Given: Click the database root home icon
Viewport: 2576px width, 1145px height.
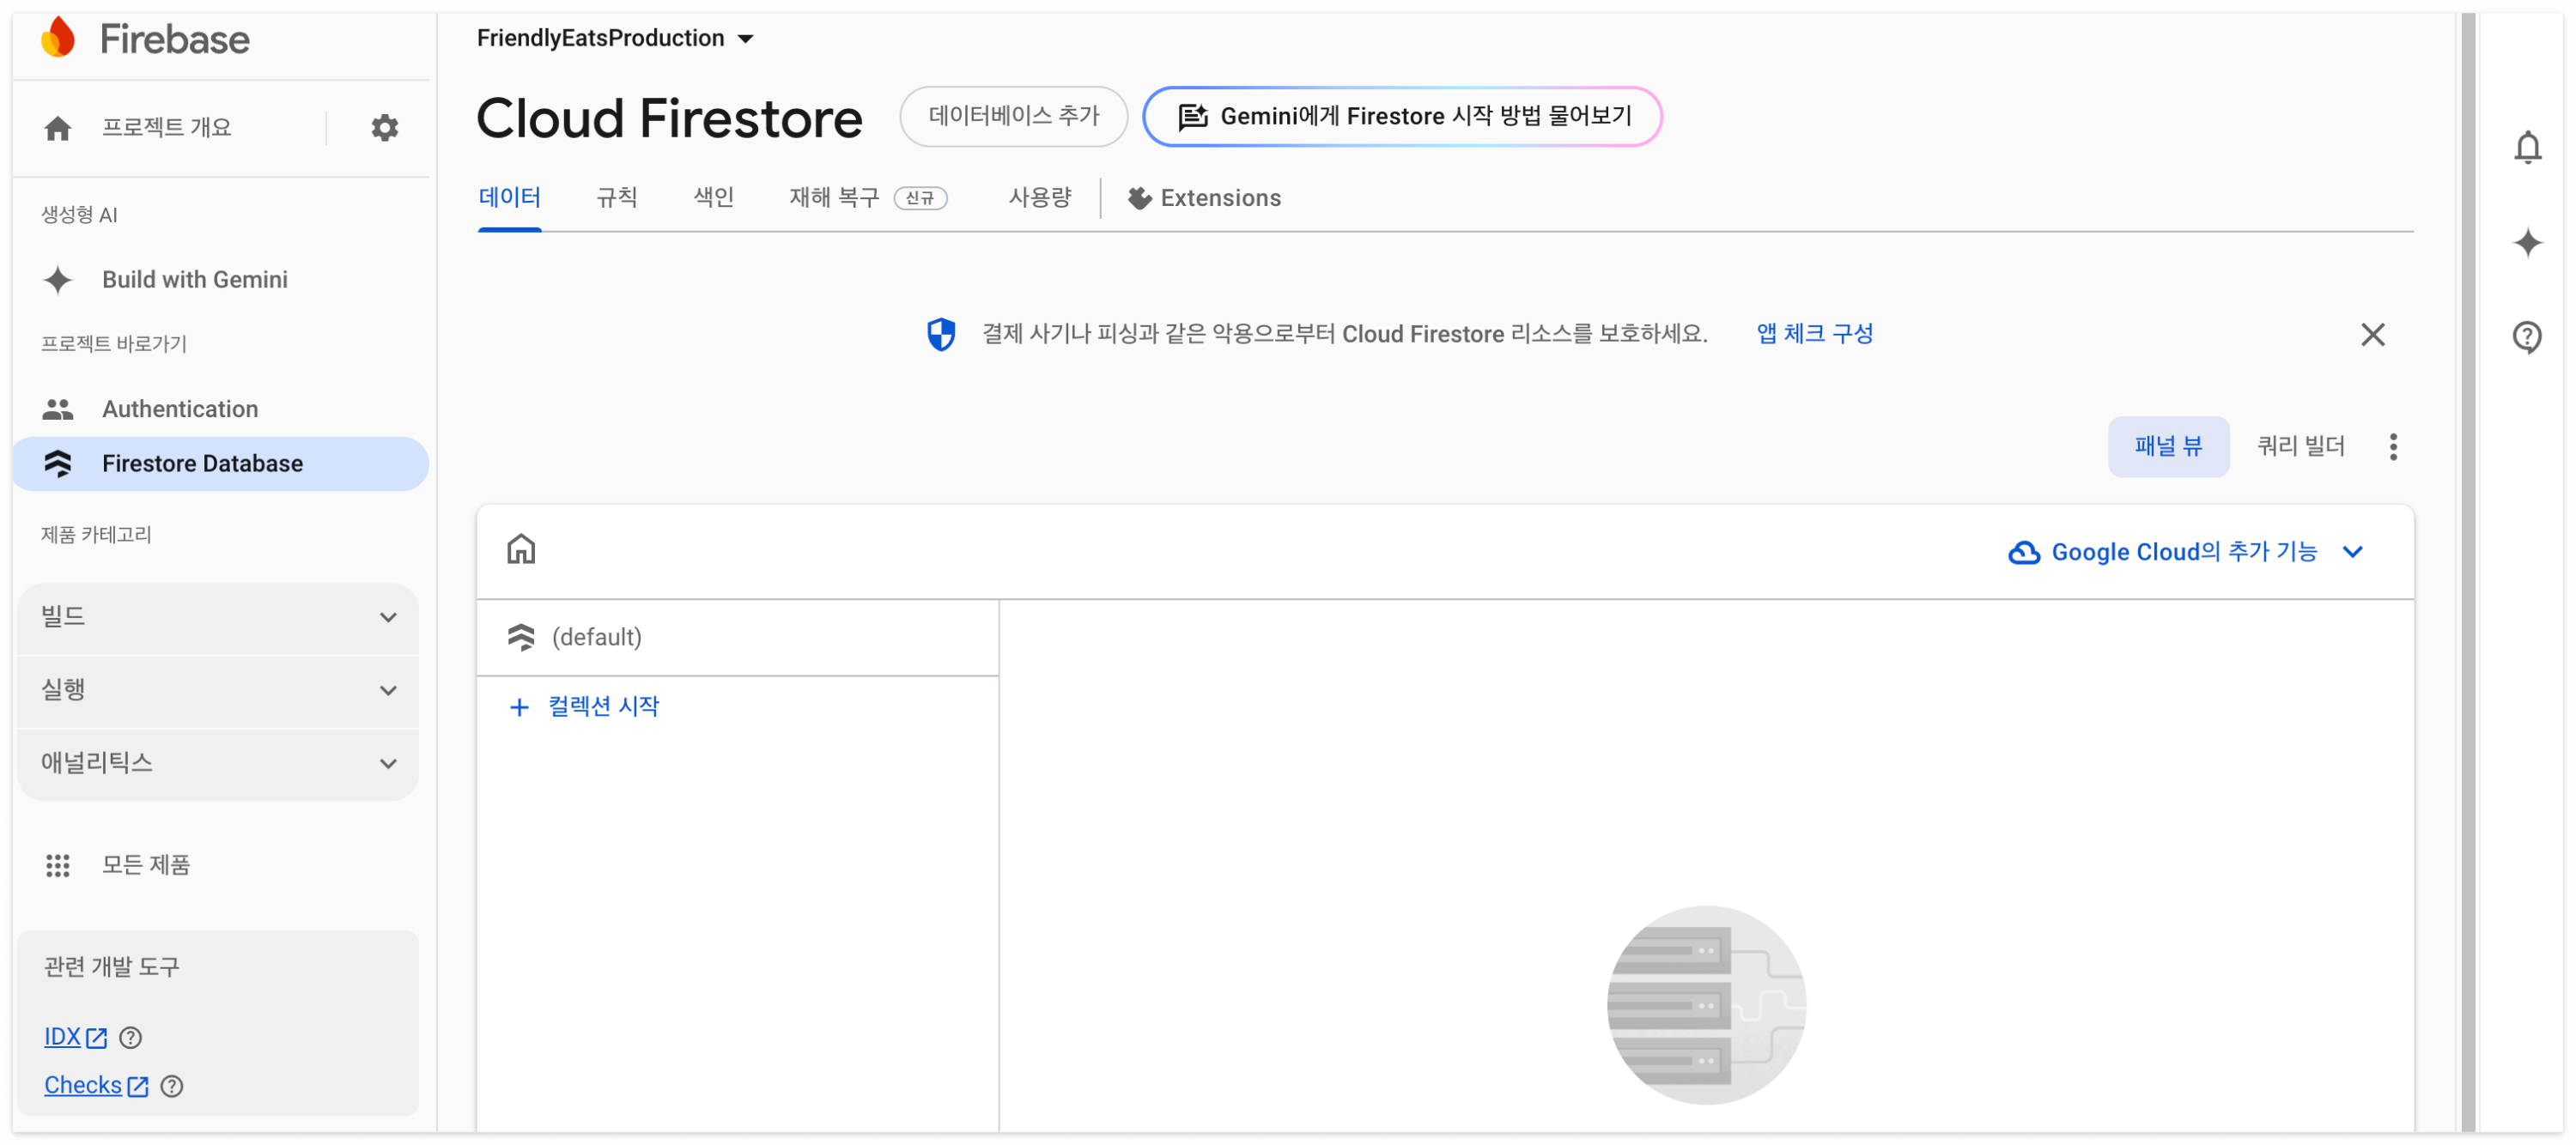Looking at the screenshot, I should [521, 550].
